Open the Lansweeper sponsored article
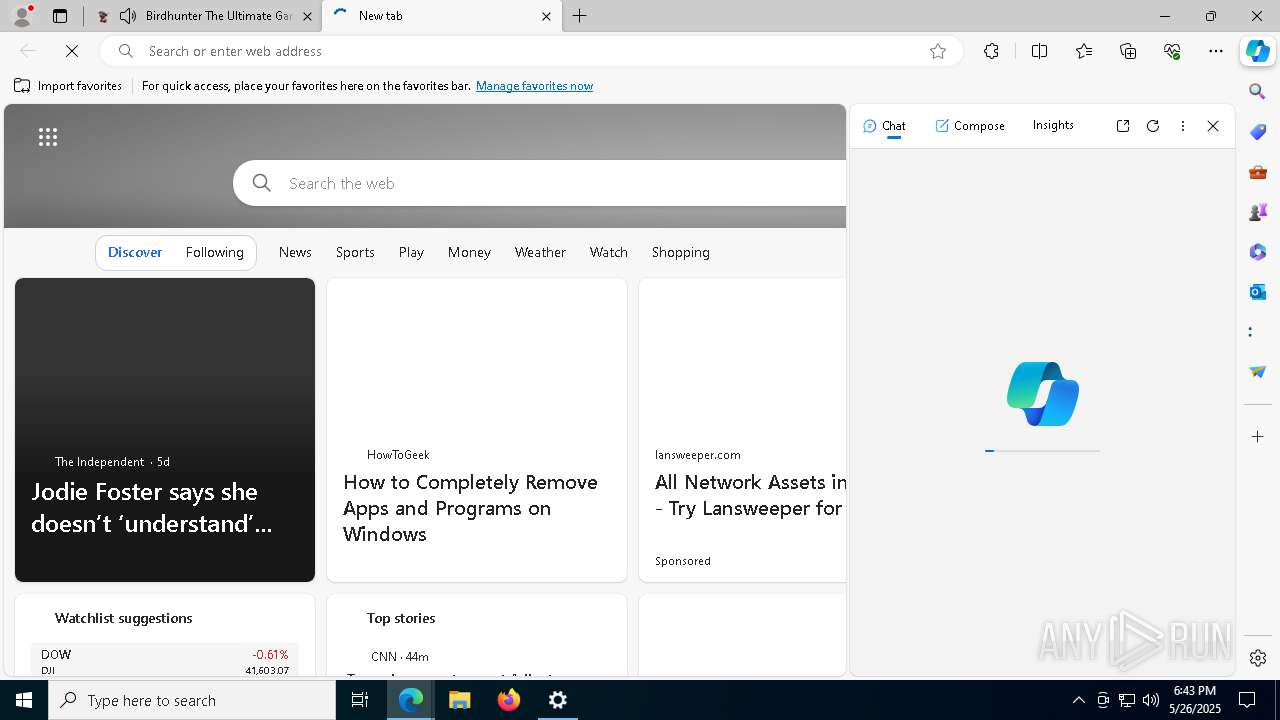Image resolution: width=1280 pixels, height=720 pixels. click(x=742, y=430)
